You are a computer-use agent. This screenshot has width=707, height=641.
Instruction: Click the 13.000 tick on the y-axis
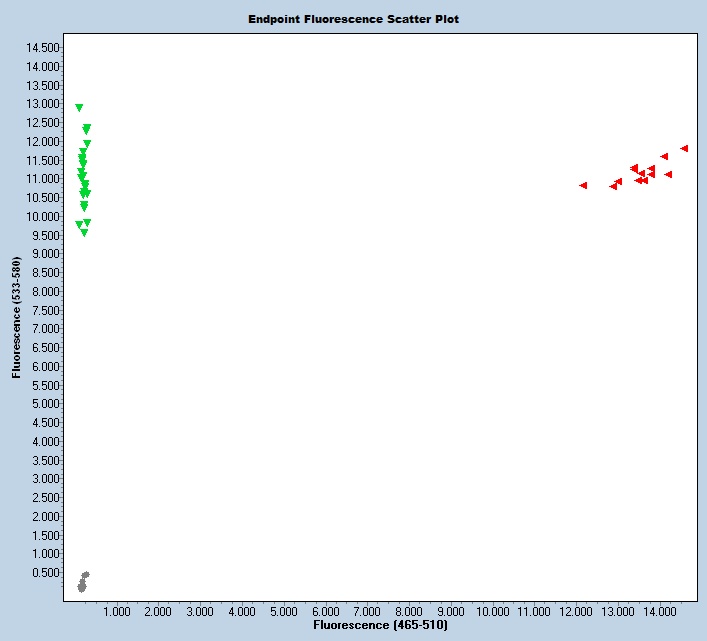click(x=42, y=104)
